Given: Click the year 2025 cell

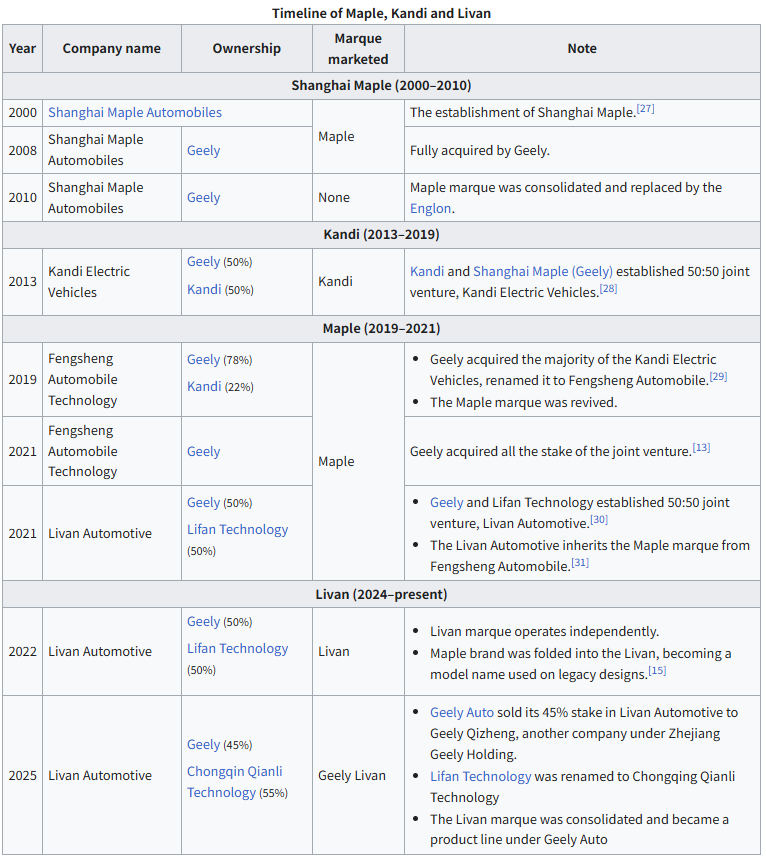Looking at the screenshot, I should click(23, 776).
